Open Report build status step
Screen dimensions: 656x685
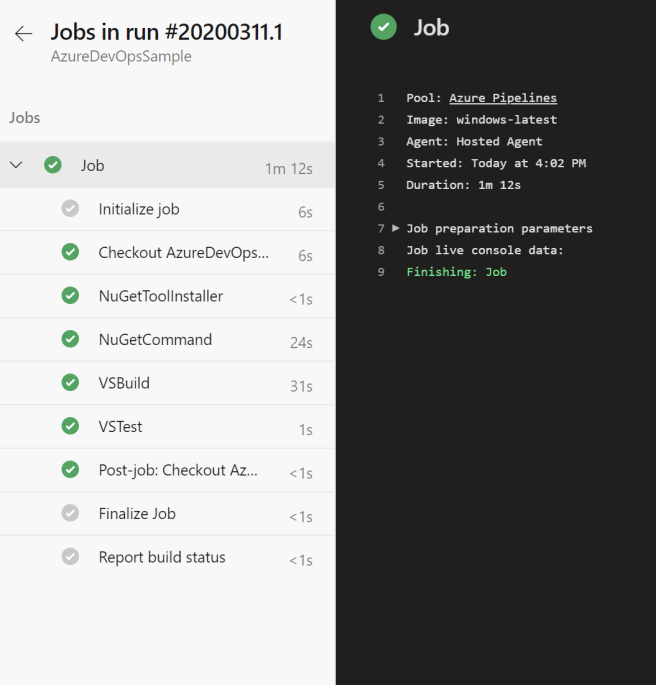tap(162, 557)
